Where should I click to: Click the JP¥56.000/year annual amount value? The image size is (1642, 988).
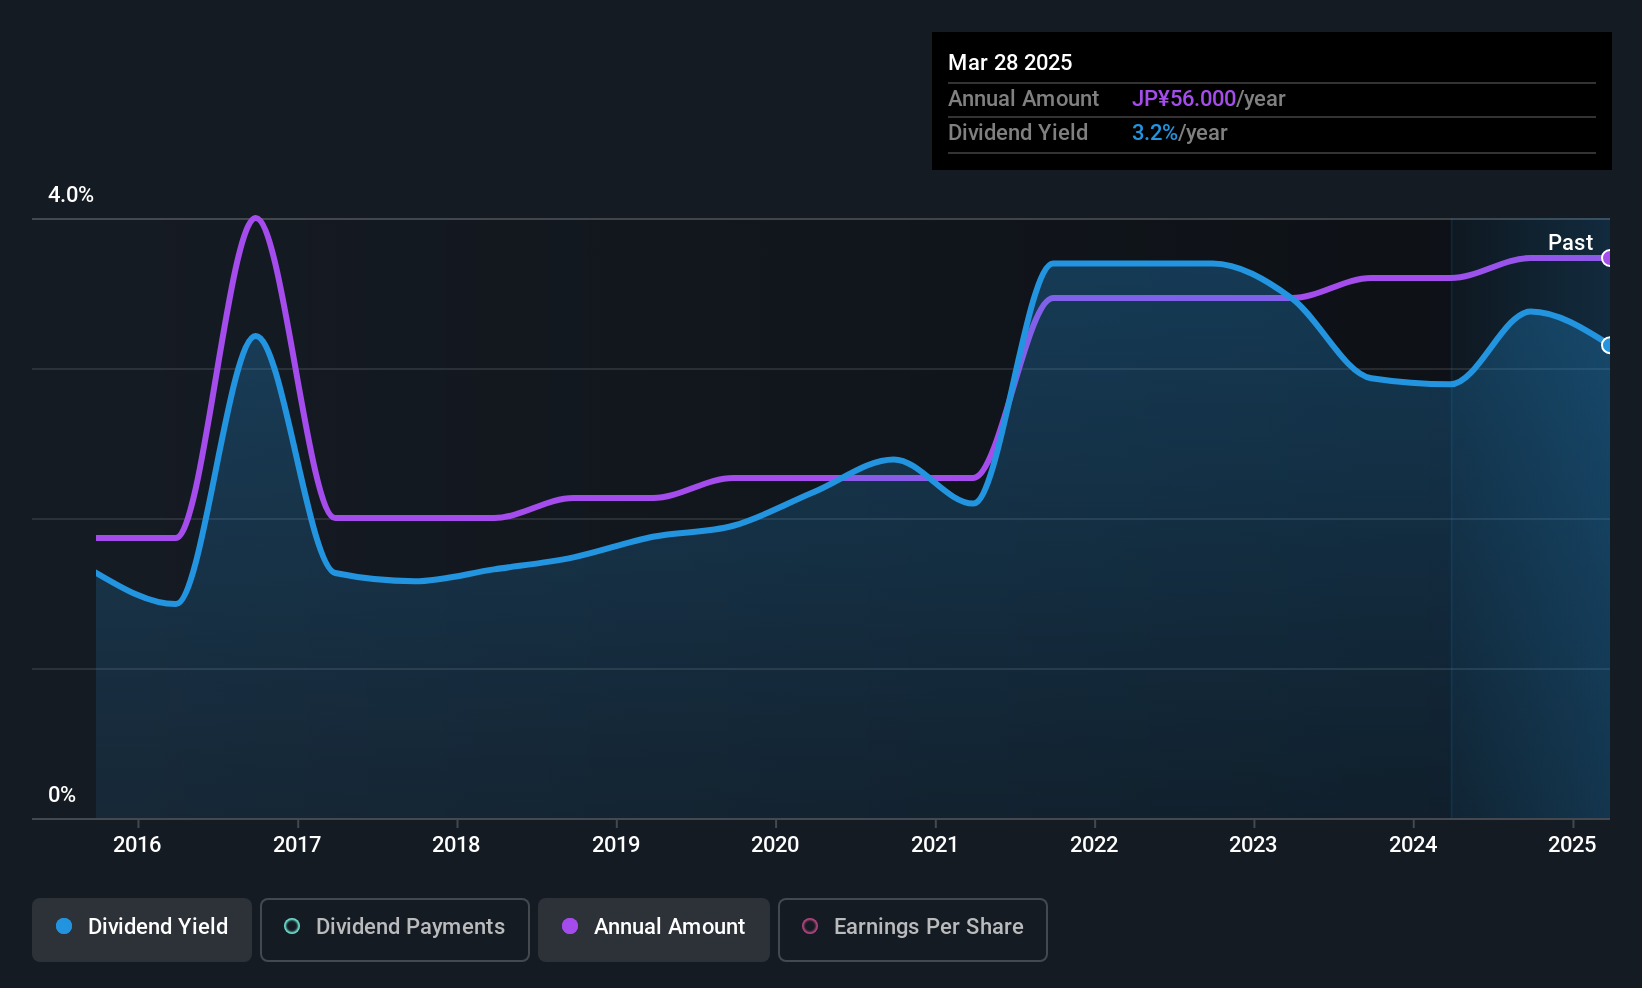point(1208,99)
